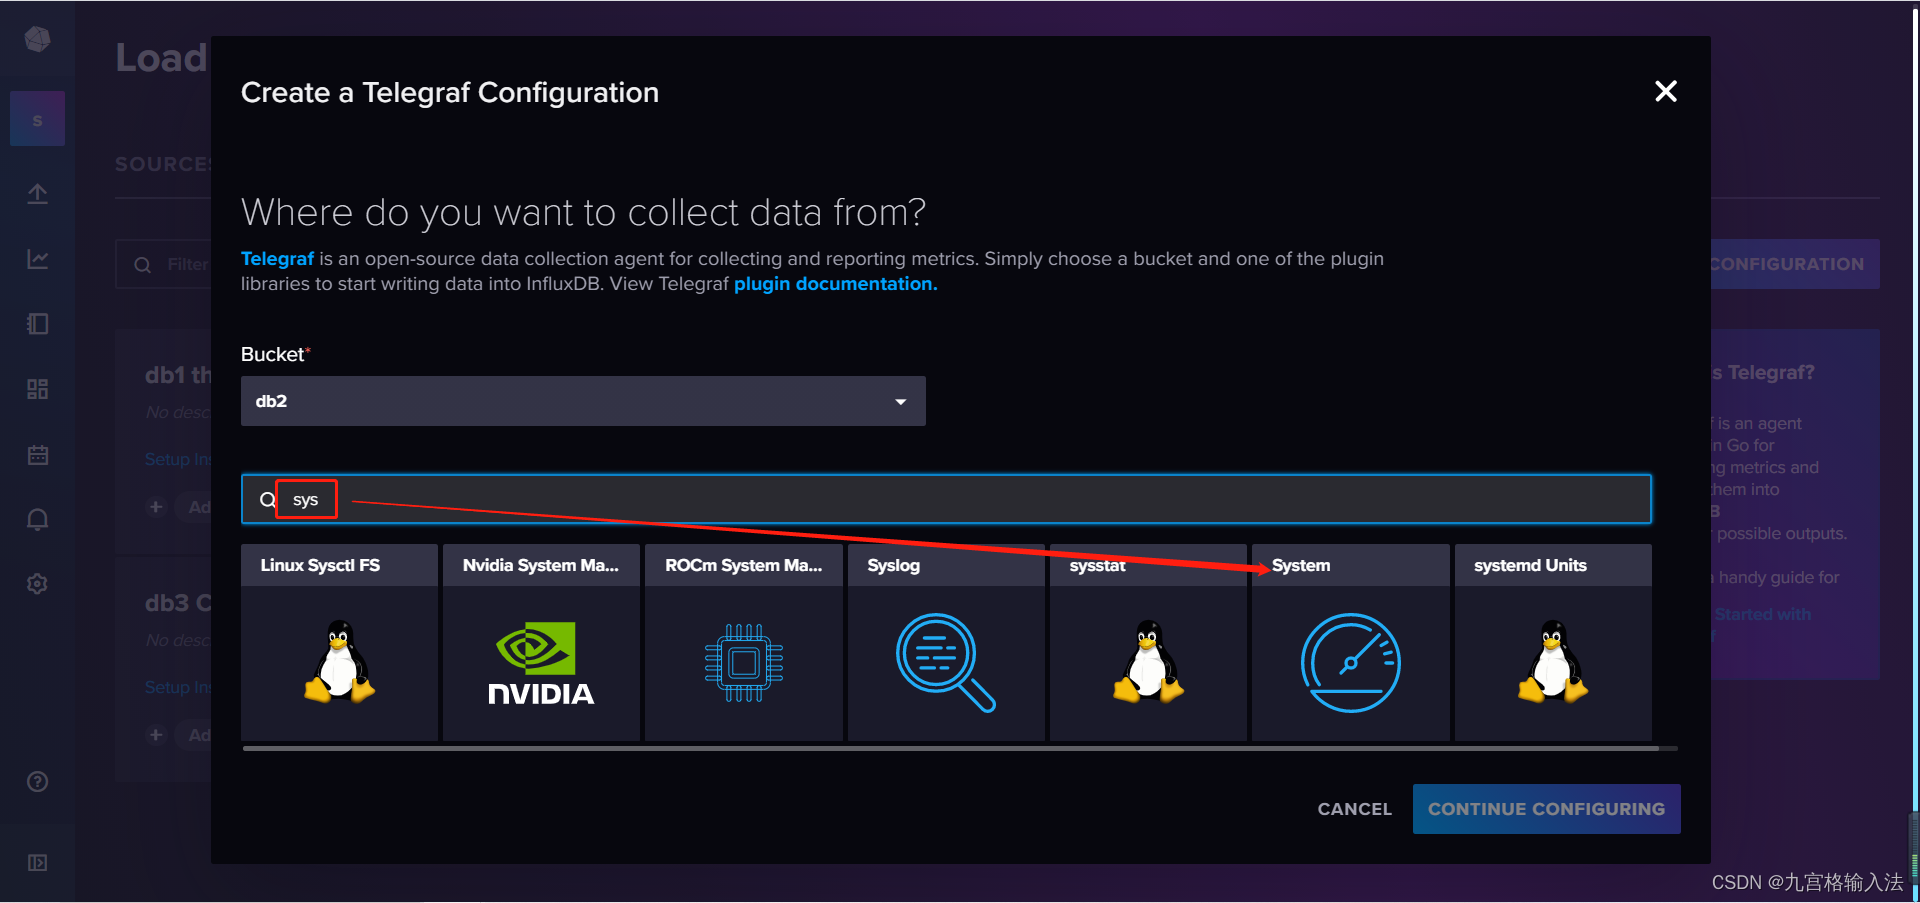This screenshot has height=903, width=1920.
Task: Select the sysstat plugin card
Action: (1148, 642)
